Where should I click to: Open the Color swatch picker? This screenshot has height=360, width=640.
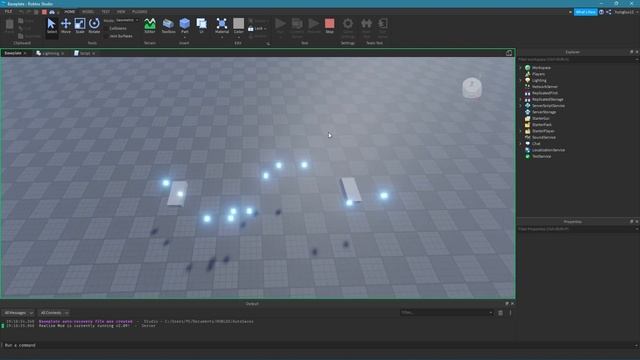point(239,23)
